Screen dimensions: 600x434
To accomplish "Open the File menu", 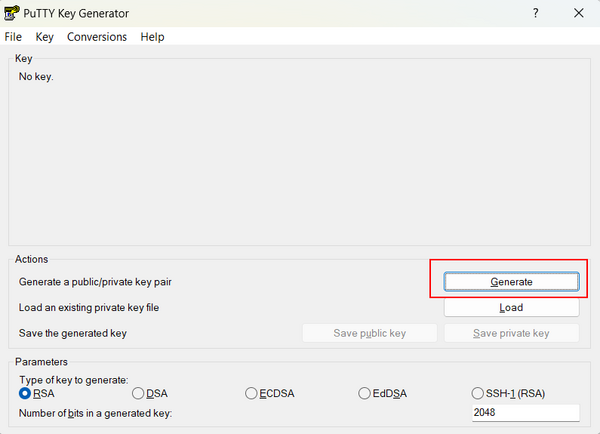I will (x=13, y=37).
